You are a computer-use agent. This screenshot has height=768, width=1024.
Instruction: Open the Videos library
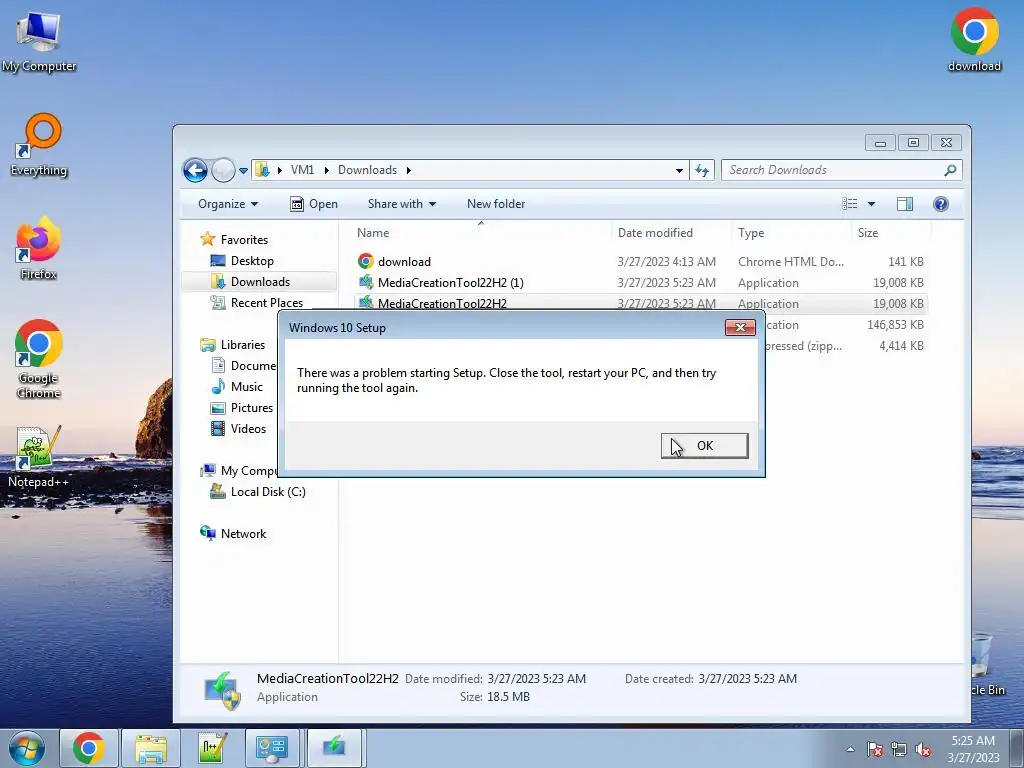point(248,428)
